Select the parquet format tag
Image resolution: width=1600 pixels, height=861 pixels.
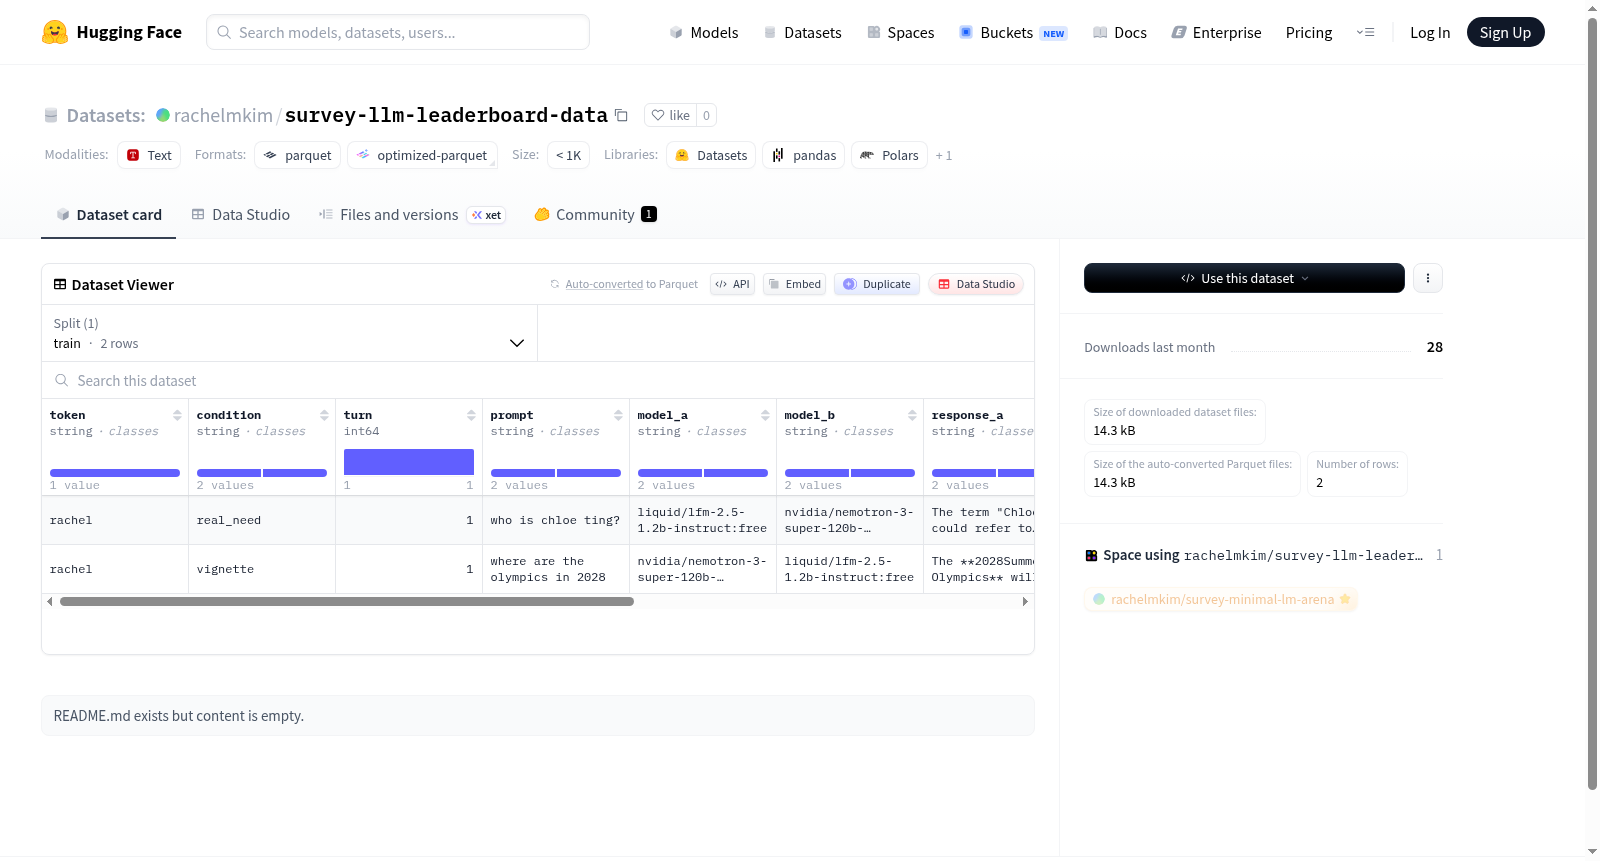[x=298, y=155]
